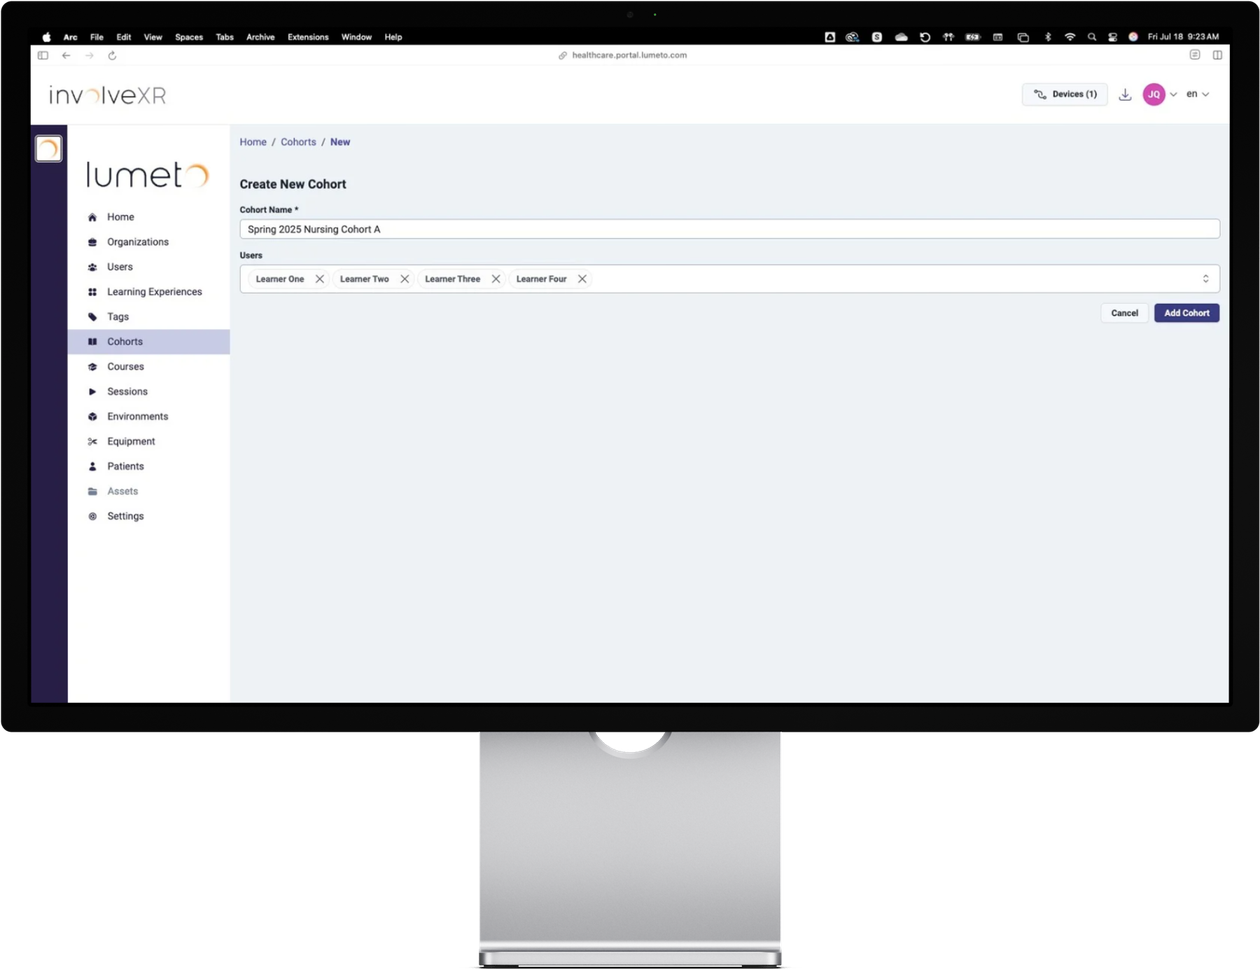This screenshot has width=1260, height=969.
Task: Click the Cohorts breadcrumb link
Action: (298, 142)
